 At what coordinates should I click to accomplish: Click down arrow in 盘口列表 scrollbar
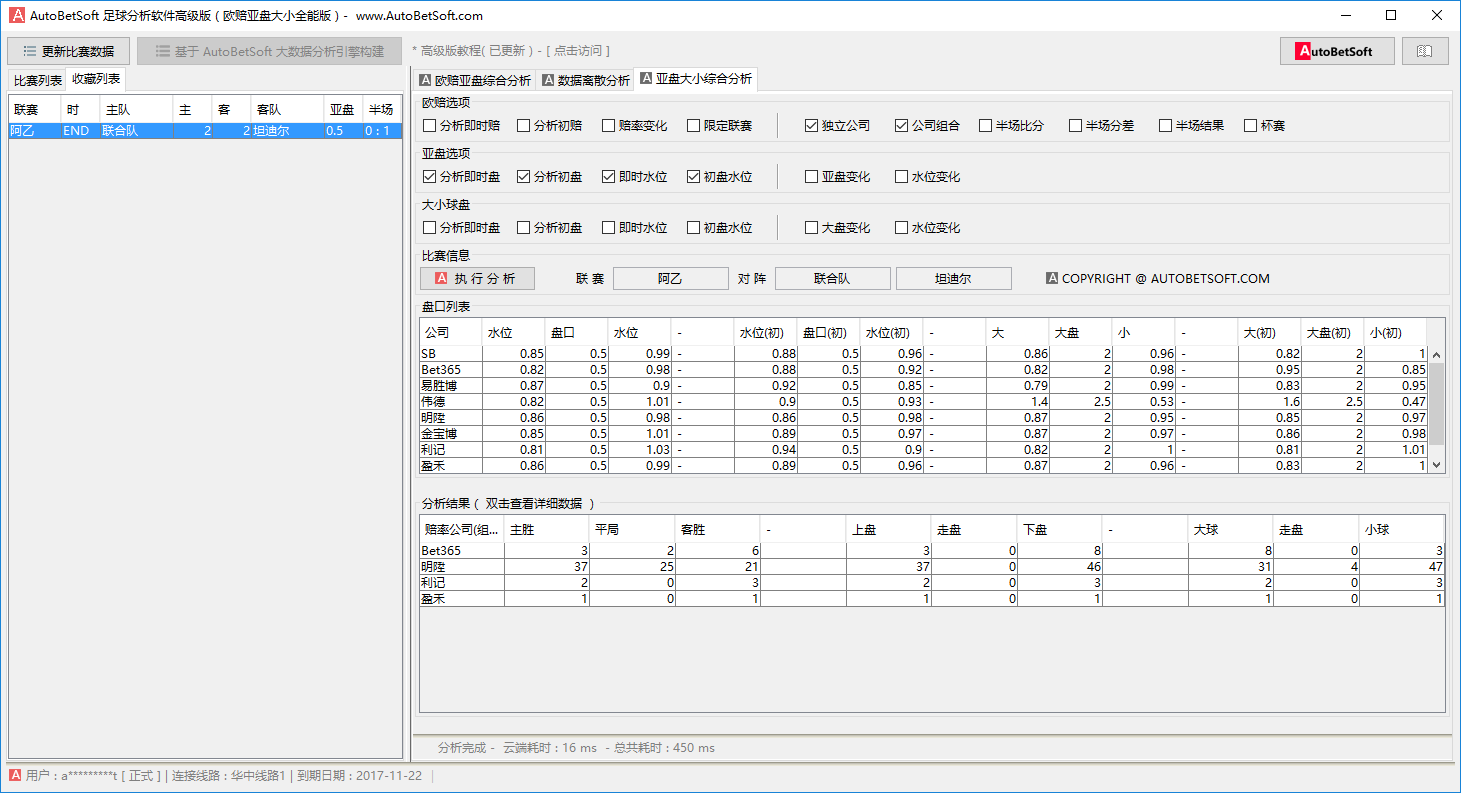(1436, 465)
